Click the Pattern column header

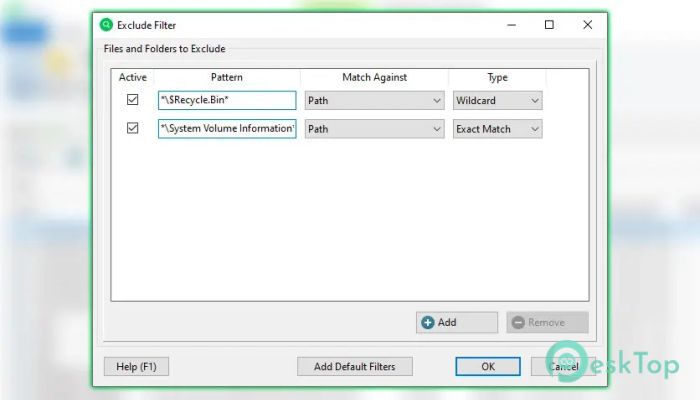click(x=227, y=77)
